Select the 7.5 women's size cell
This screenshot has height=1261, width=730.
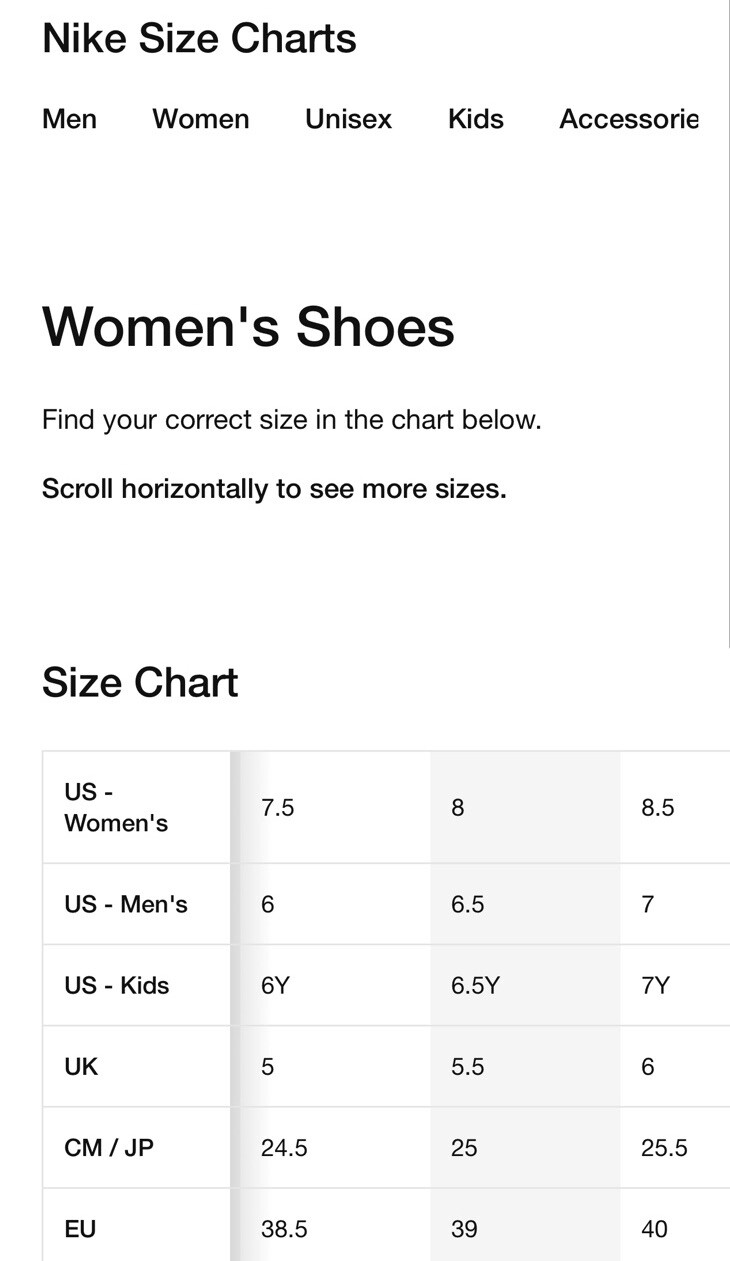tap(278, 807)
